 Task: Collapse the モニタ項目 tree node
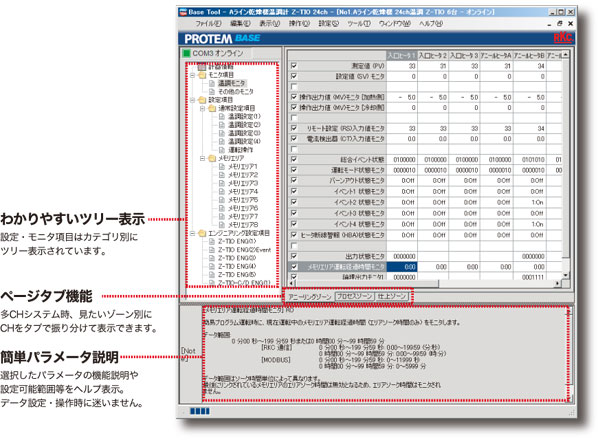pyautogui.click(x=193, y=75)
